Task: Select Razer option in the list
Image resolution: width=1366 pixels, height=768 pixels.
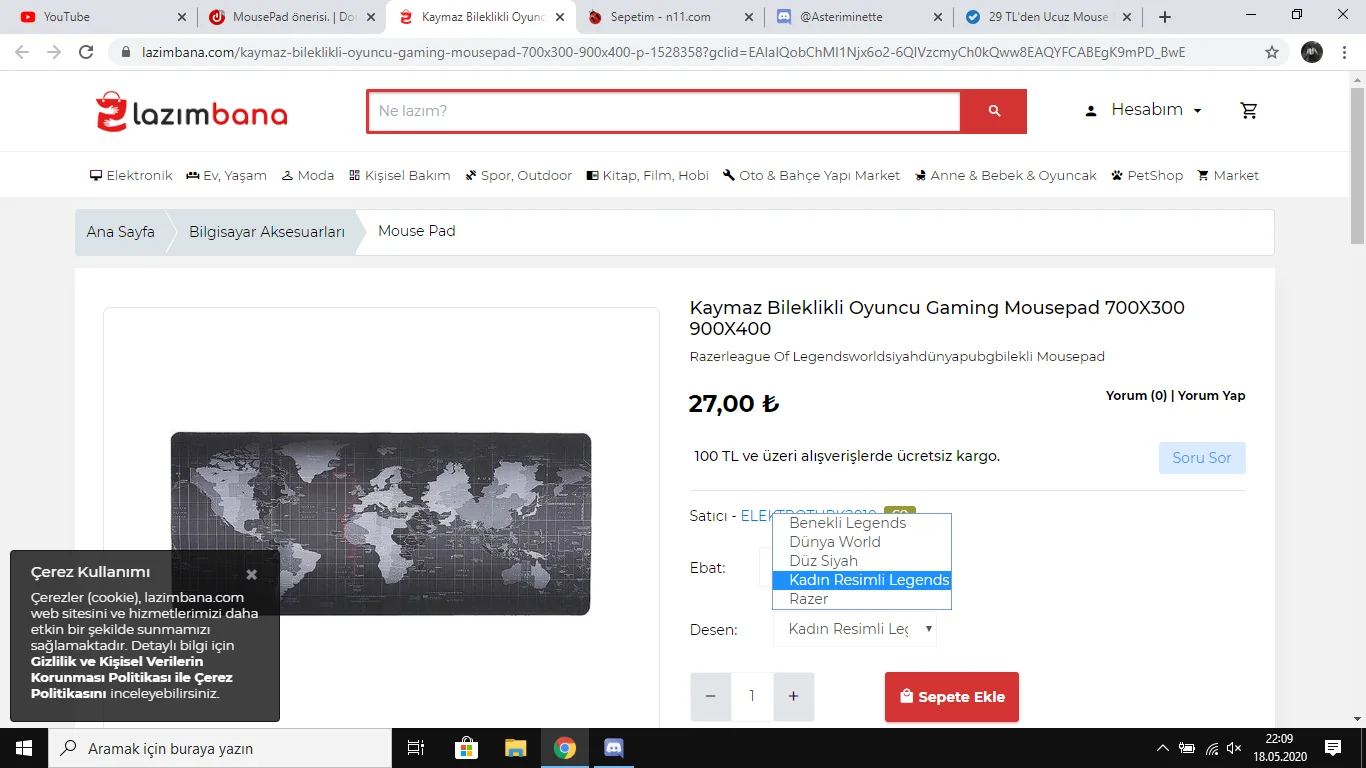Action: point(862,599)
